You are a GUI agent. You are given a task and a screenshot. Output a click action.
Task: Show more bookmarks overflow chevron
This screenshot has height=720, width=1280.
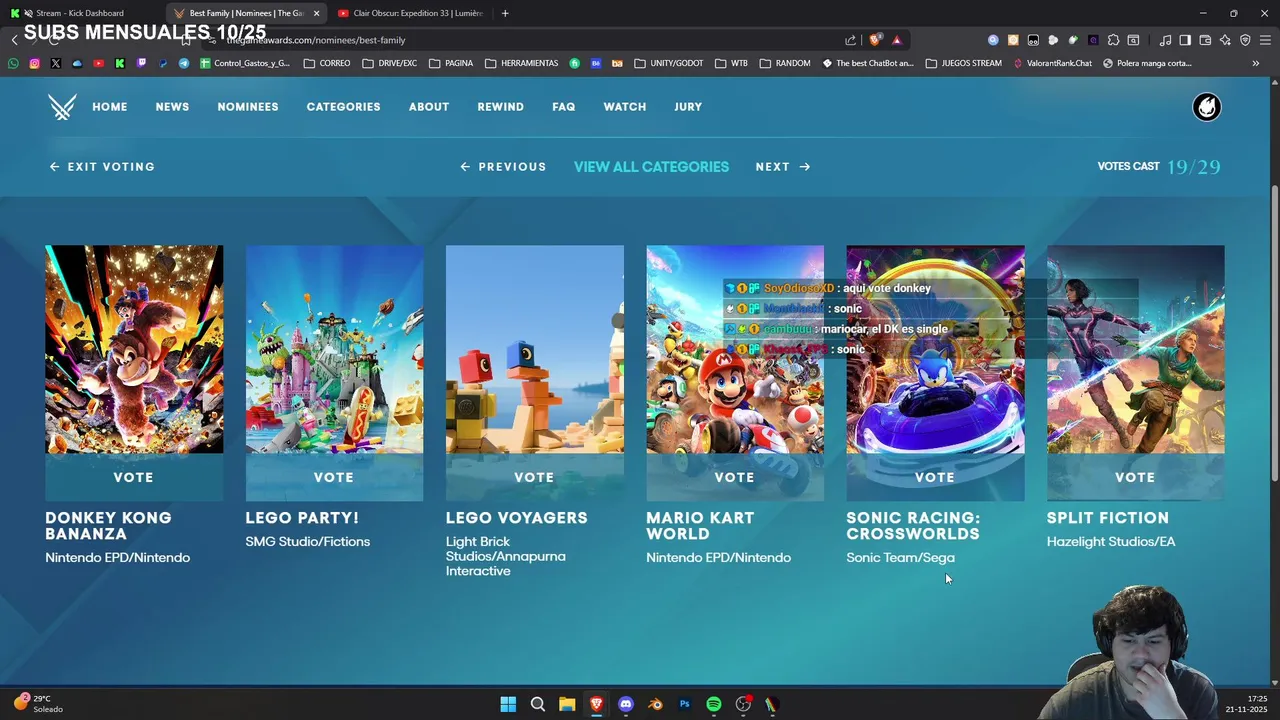(x=1256, y=63)
